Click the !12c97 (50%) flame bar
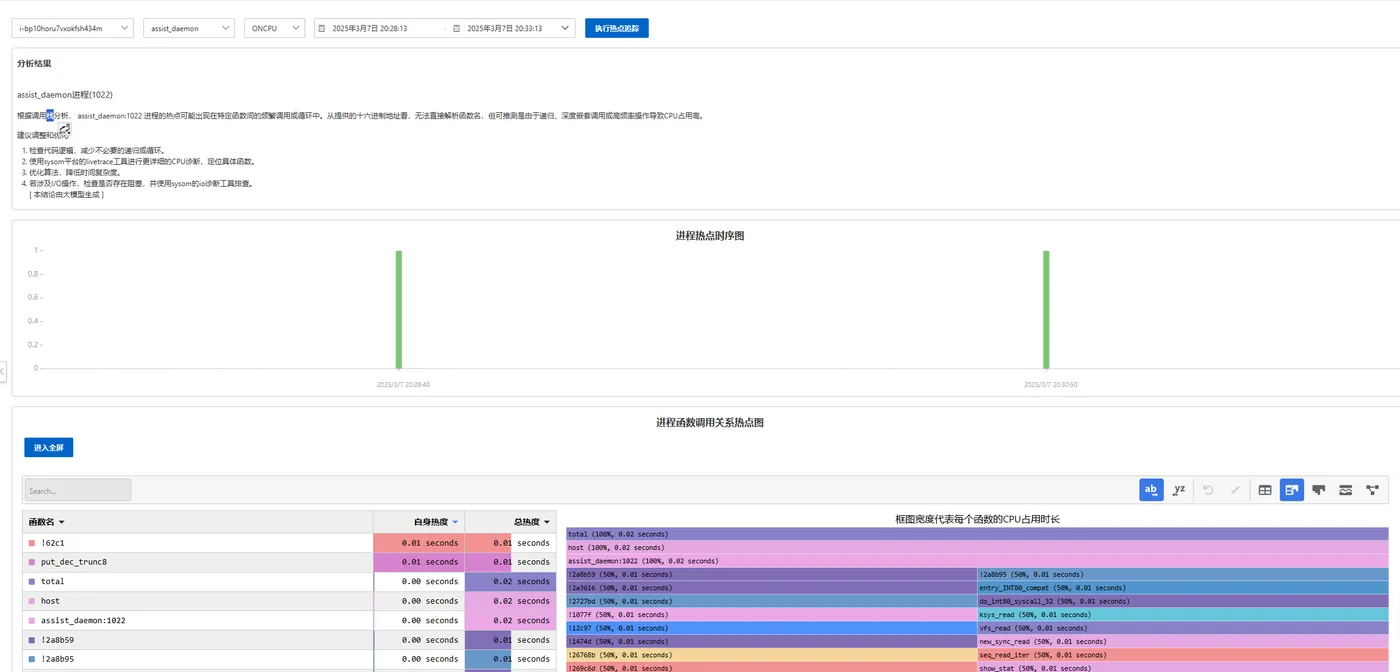Screen dimensions: 1400x672 (x=771, y=628)
